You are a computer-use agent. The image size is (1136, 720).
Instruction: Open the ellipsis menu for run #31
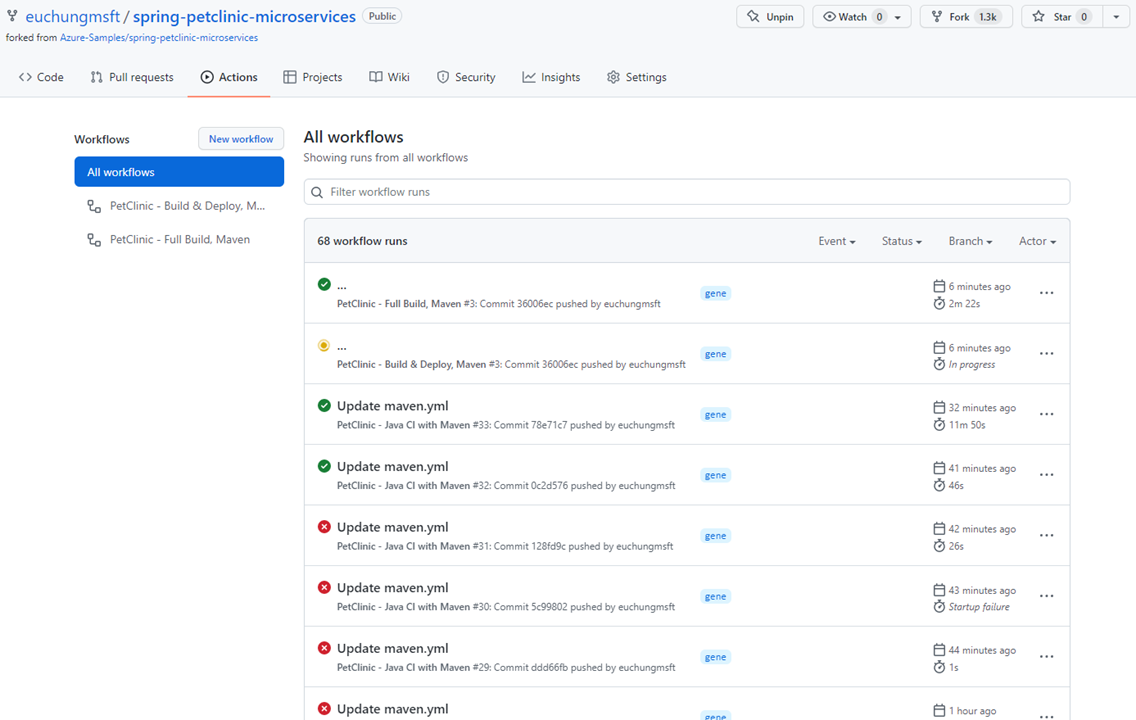pos(1046,535)
